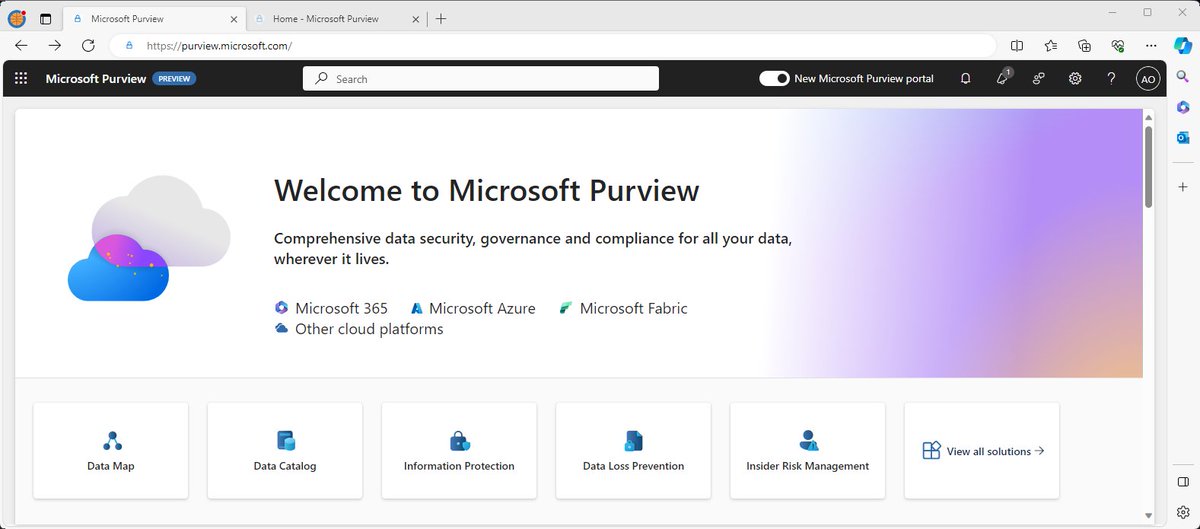Open browser Collections
1200x529 pixels.
(x=1084, y=45)
